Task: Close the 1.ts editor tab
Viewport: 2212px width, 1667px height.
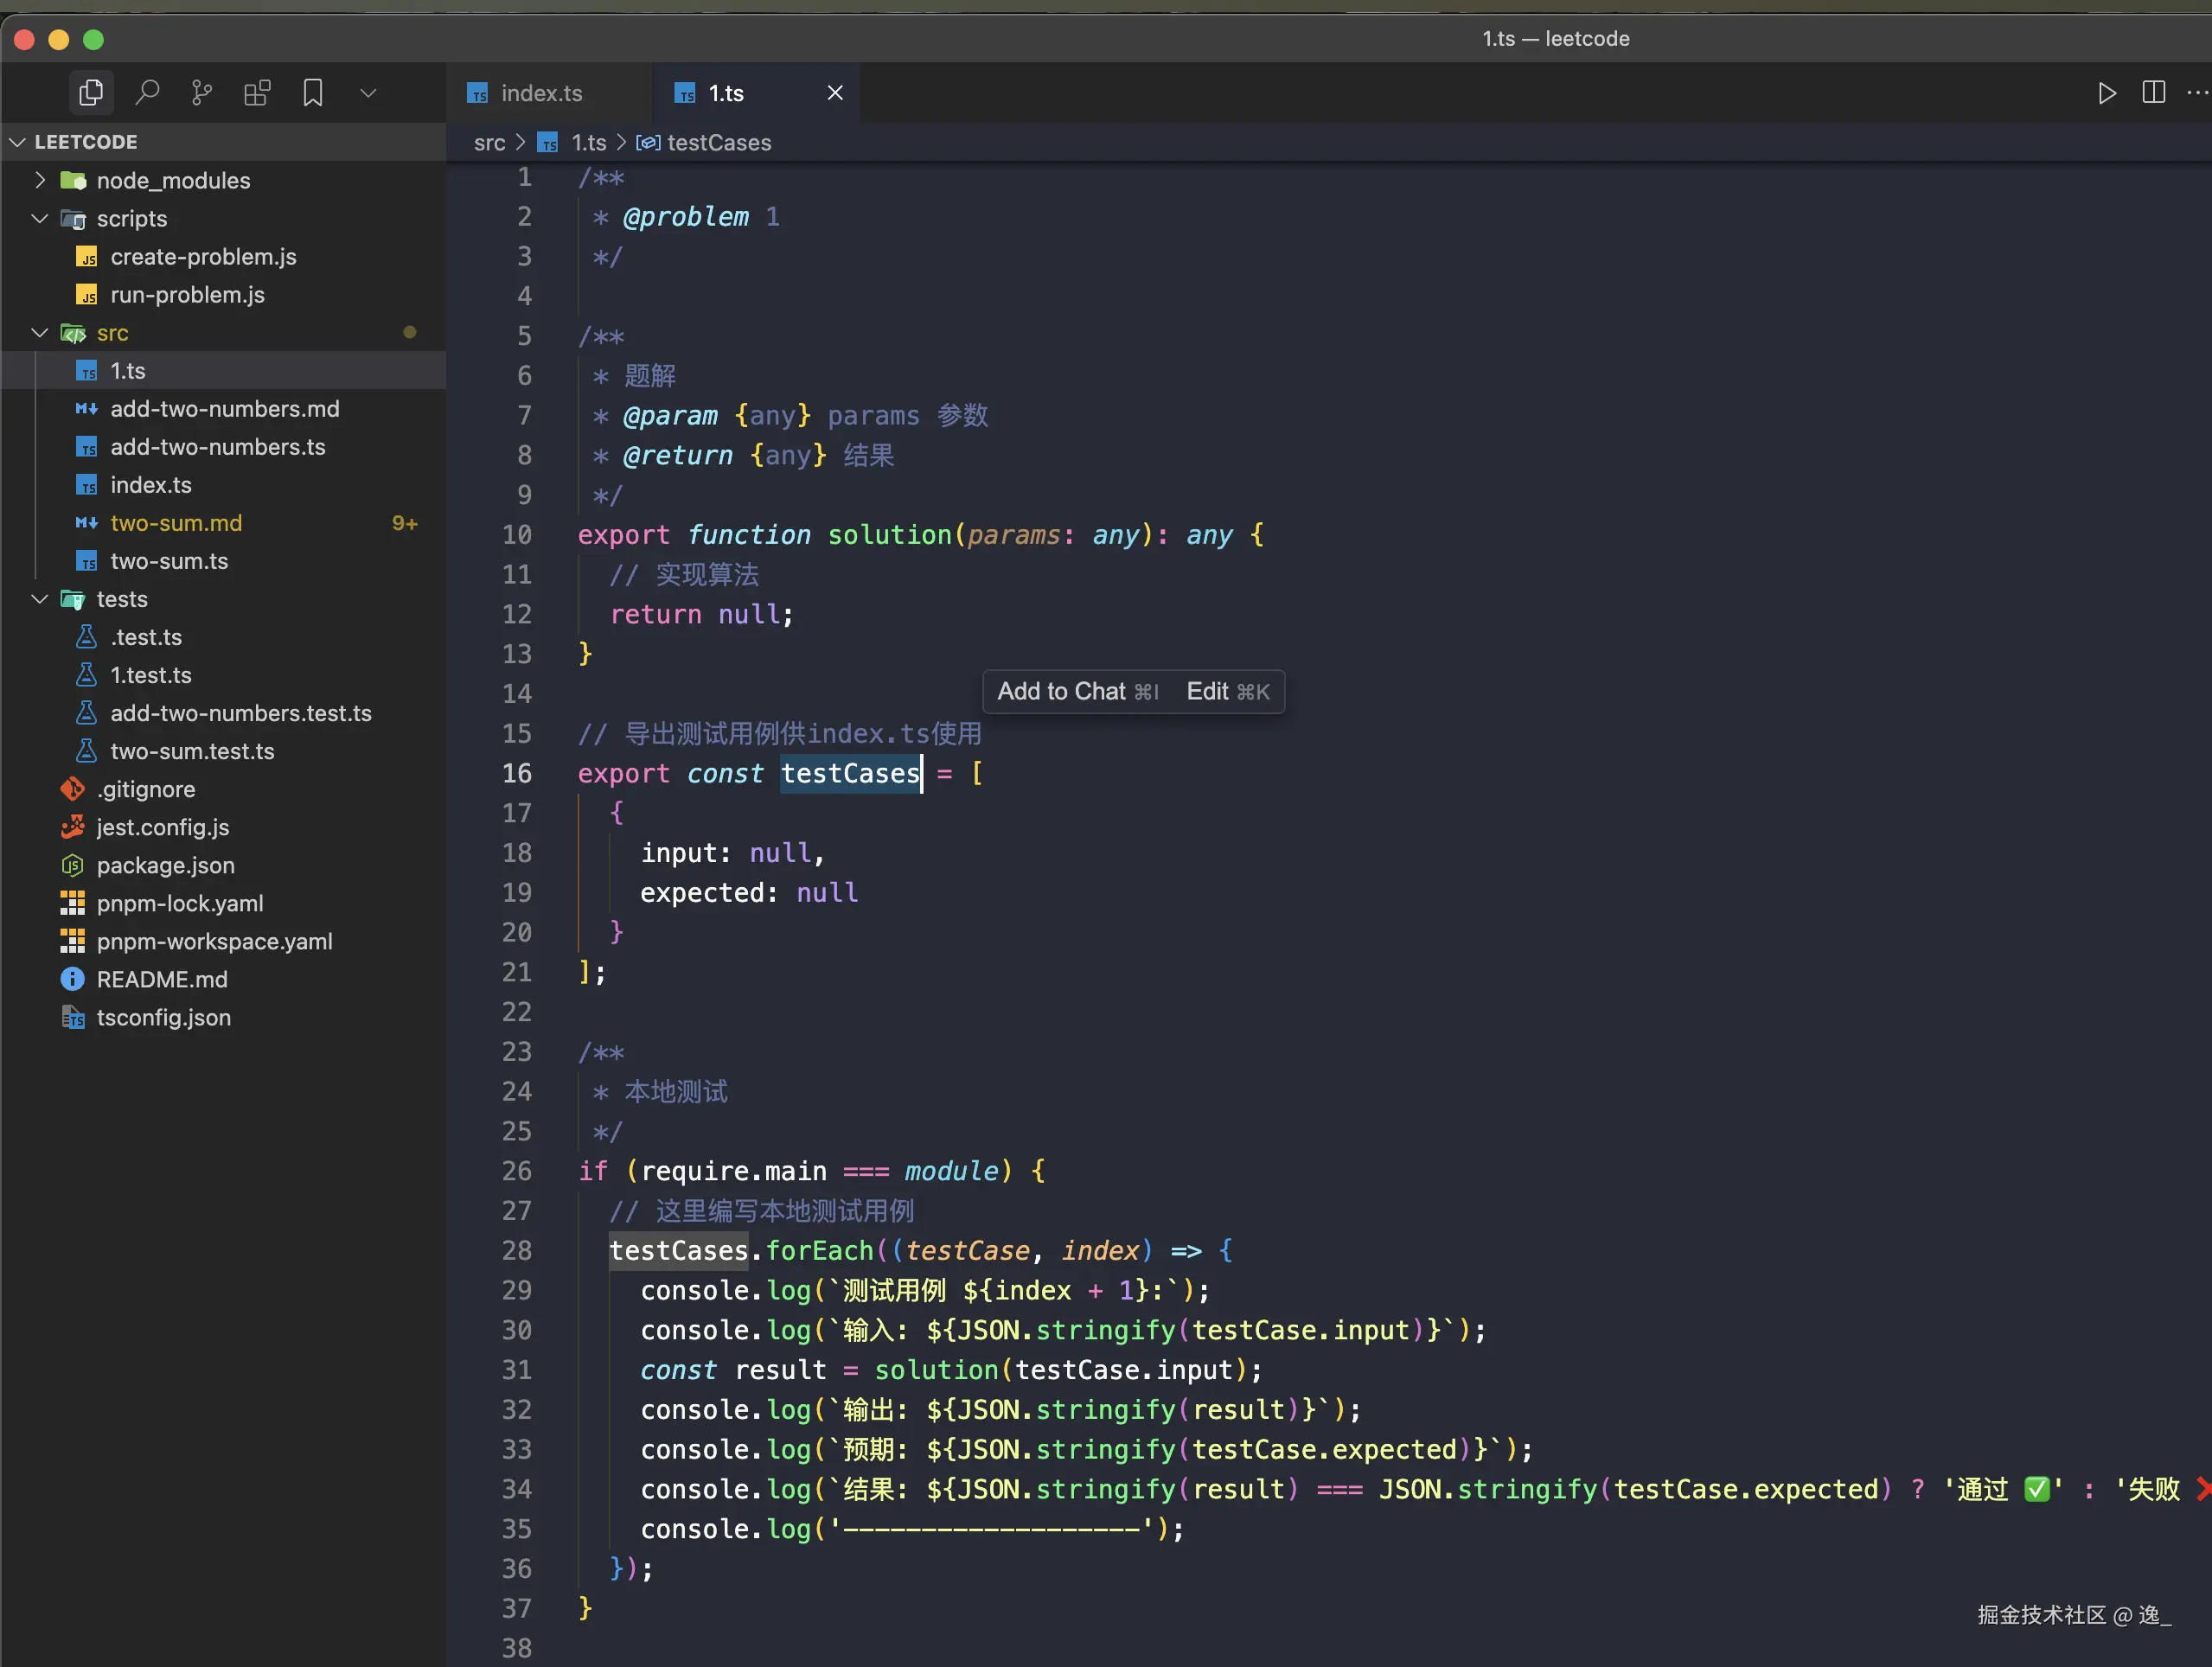Action: [835, 93]
